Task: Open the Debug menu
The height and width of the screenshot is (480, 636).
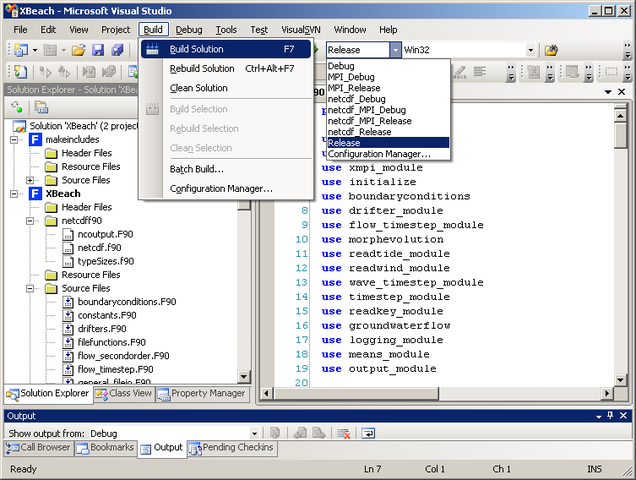Action: [189, 30]
